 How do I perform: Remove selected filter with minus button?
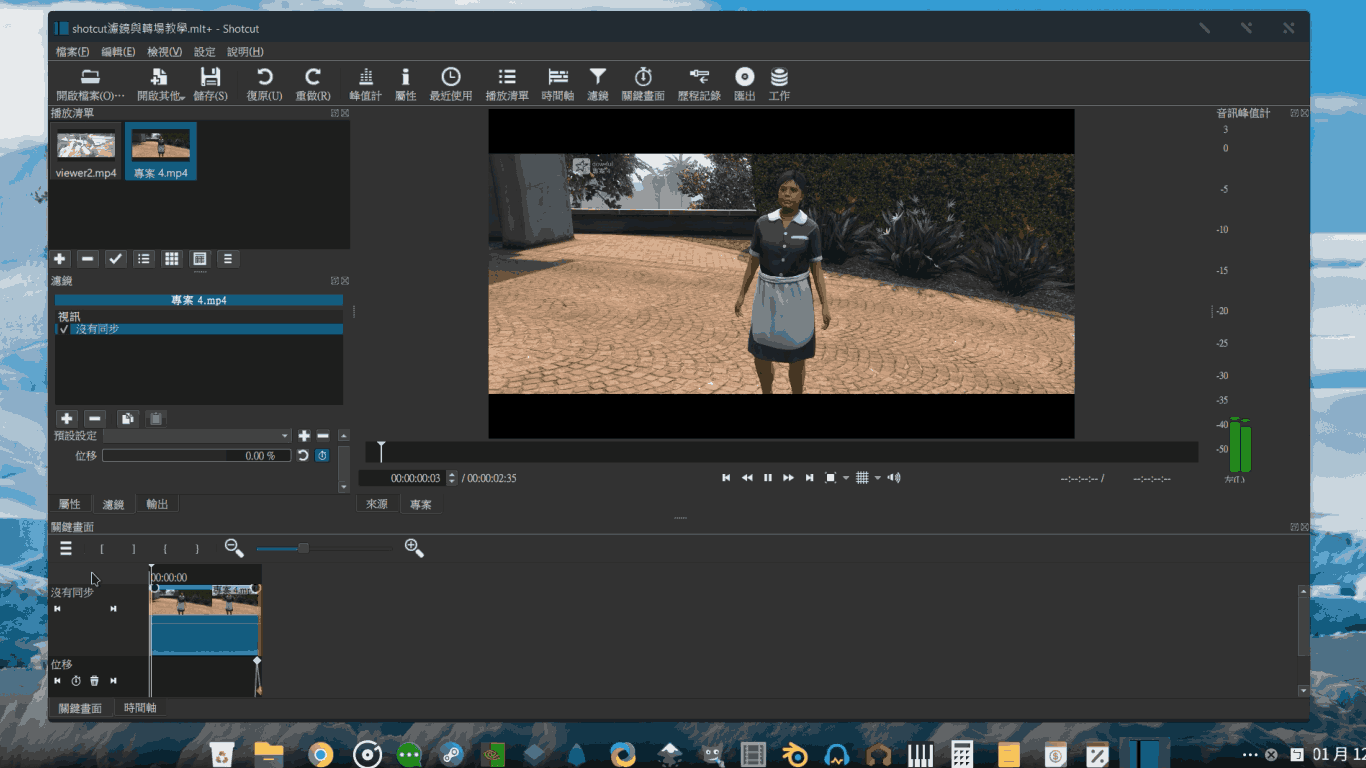tap(95, 418)
